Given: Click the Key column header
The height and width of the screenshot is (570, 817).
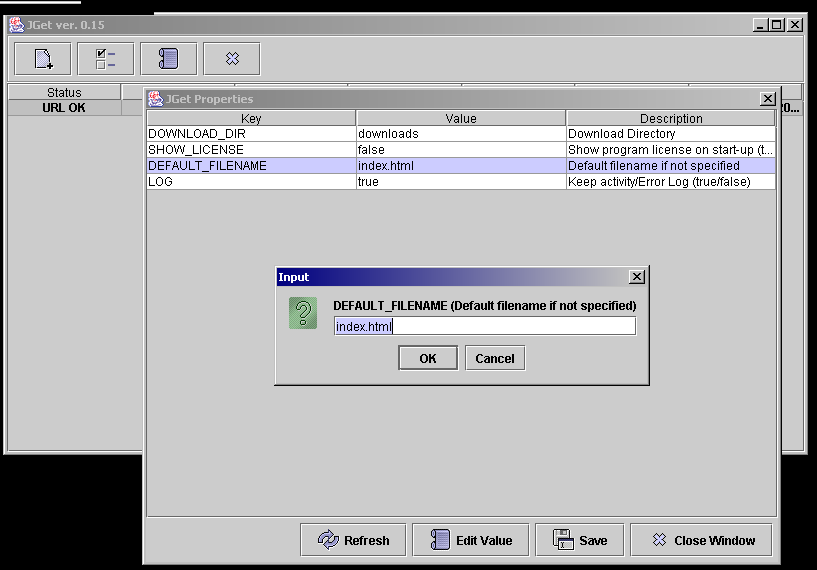Looking at the screenshot, I should tap(251, 118).
